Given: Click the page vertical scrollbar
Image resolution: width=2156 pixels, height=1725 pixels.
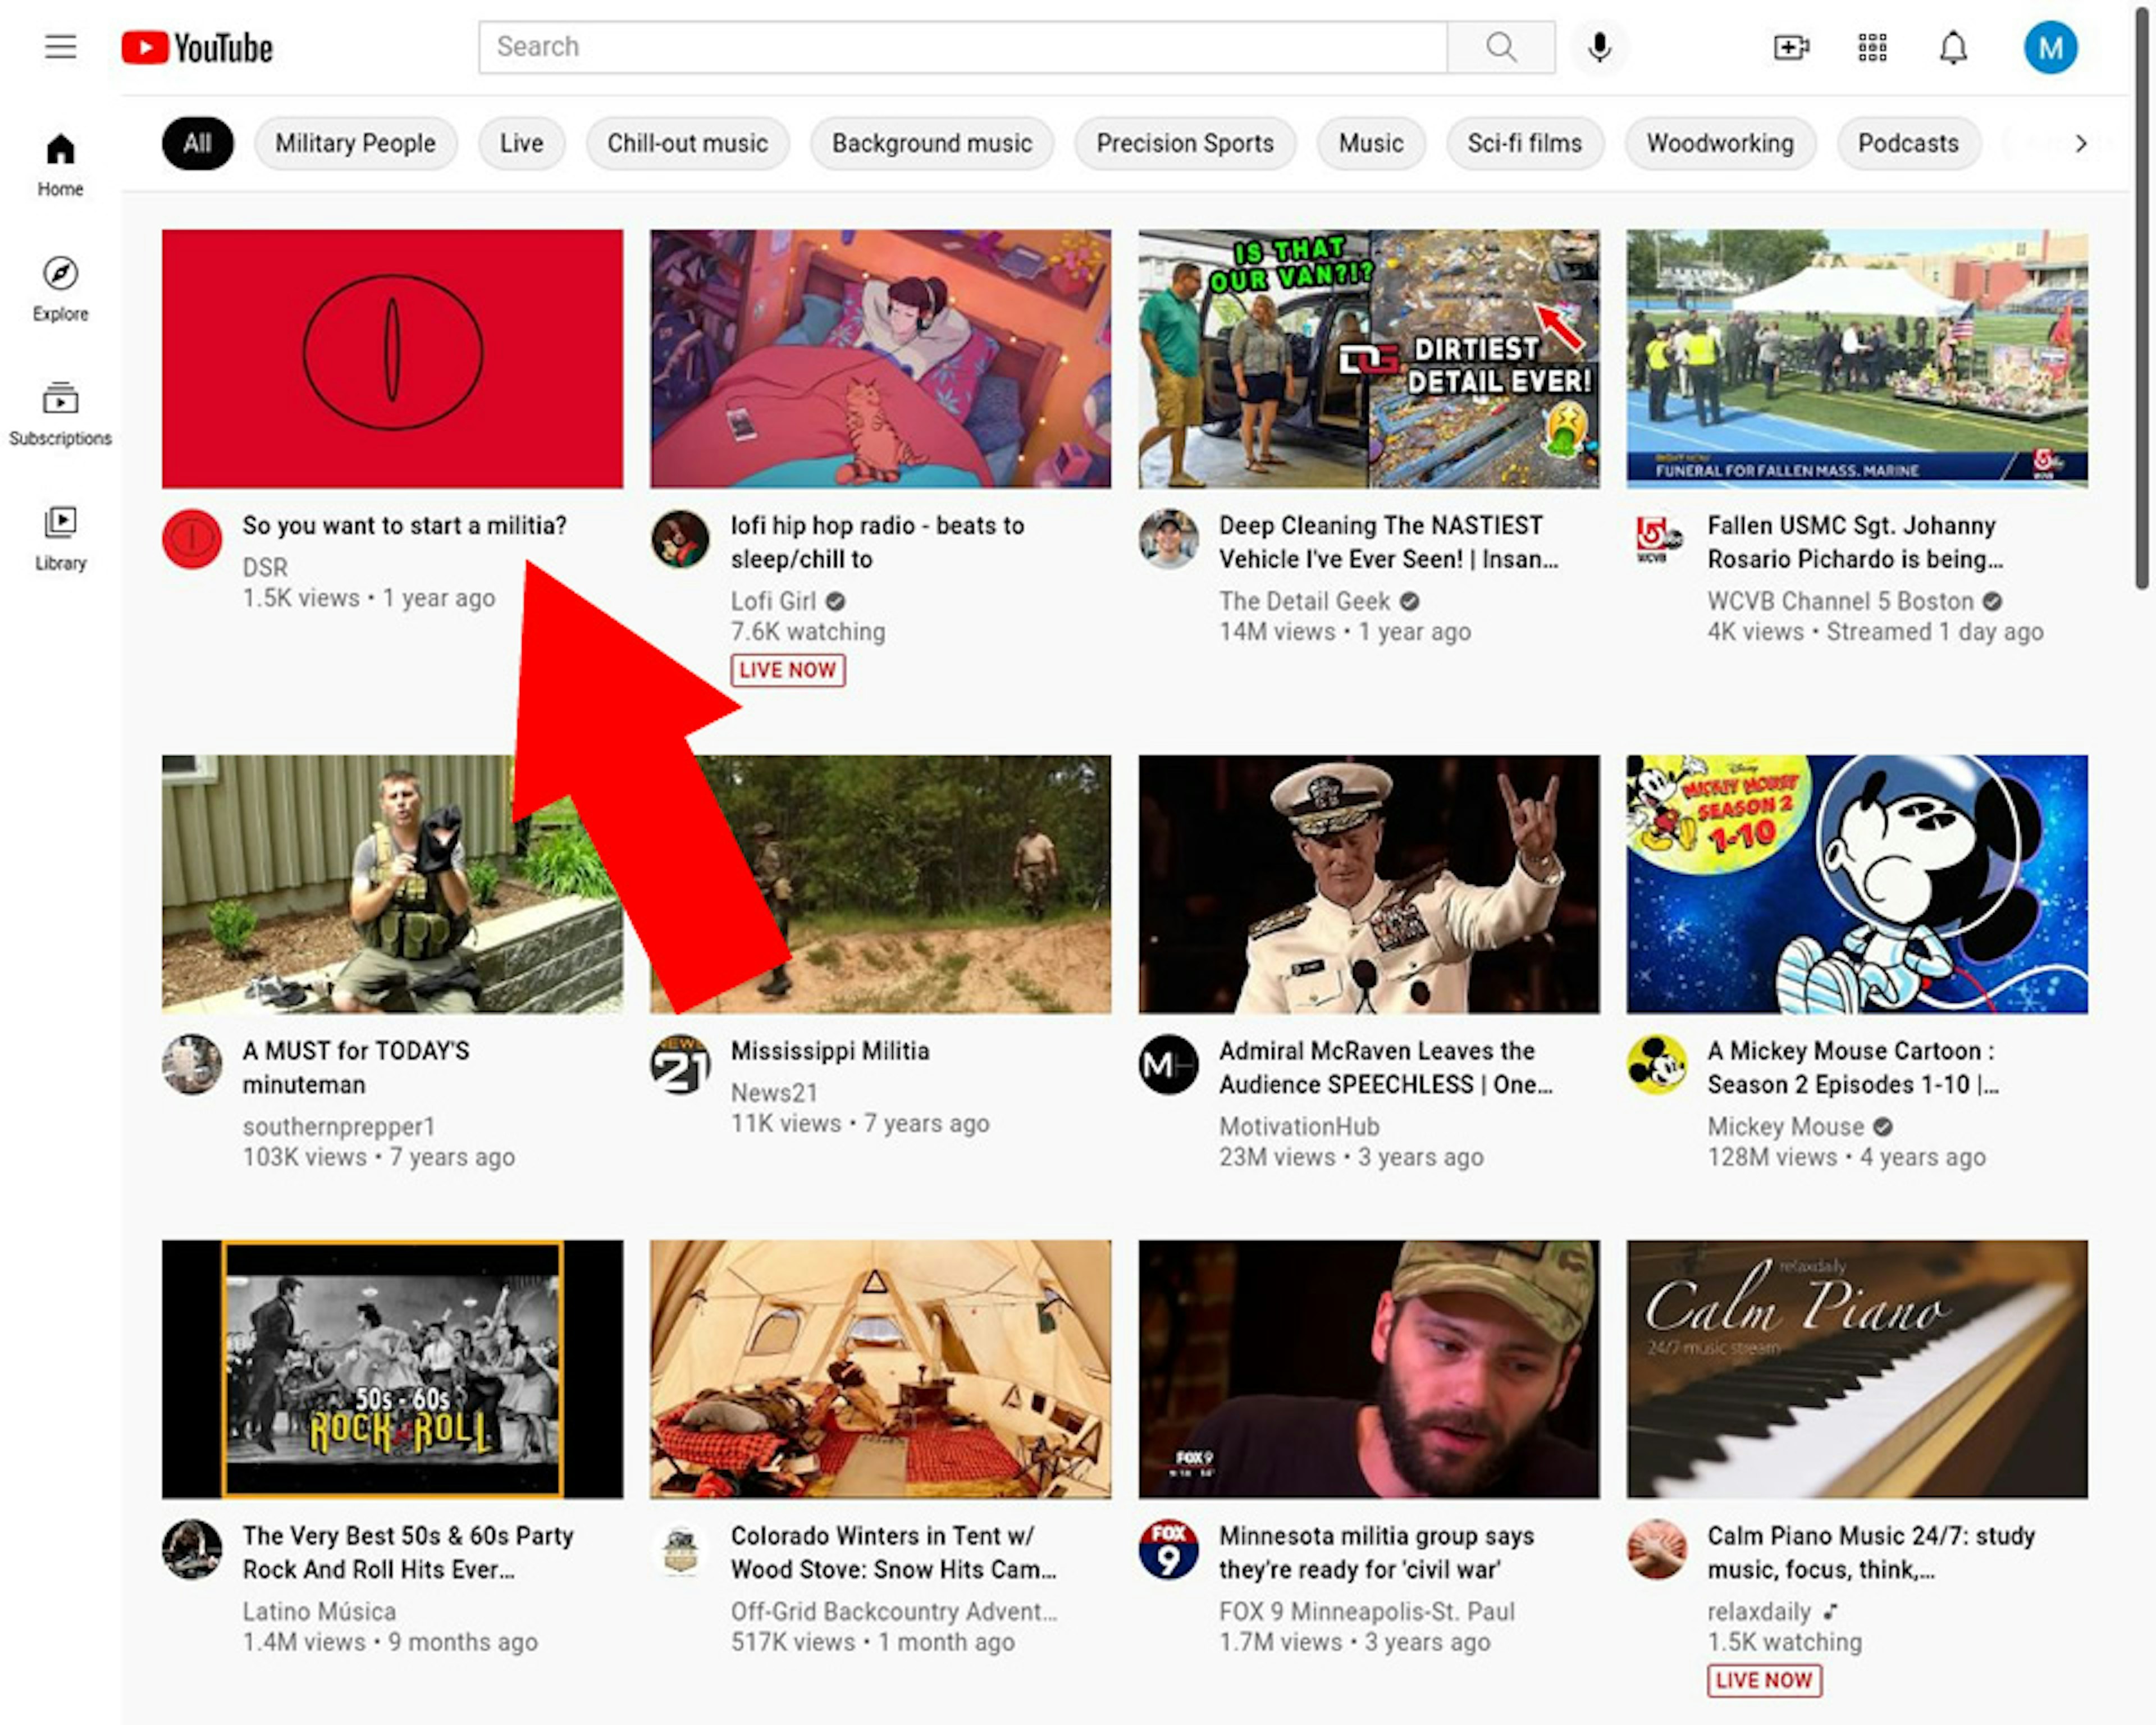Looking at the screenshot, I should click(x=2141, y=300).
